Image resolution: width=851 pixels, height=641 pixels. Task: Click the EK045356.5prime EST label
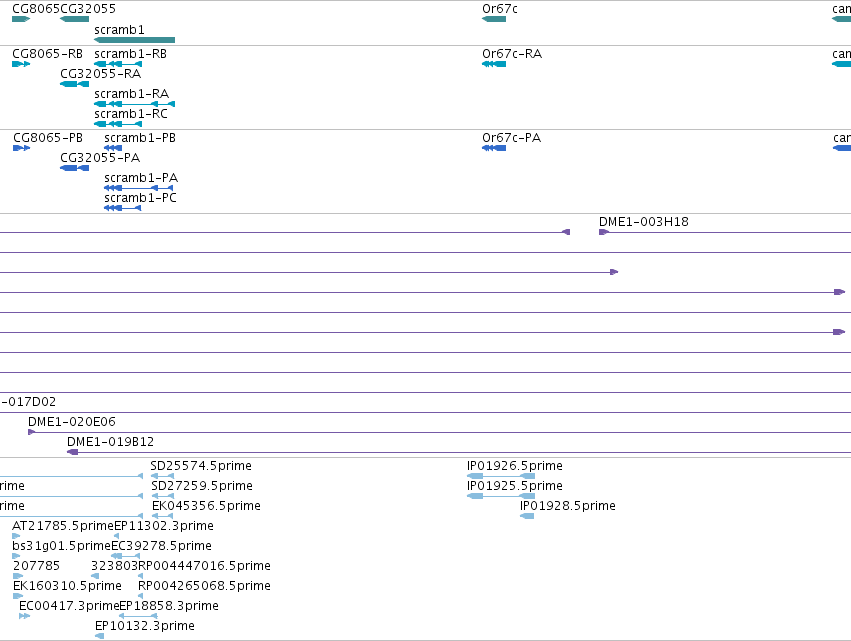pos(206,506)
